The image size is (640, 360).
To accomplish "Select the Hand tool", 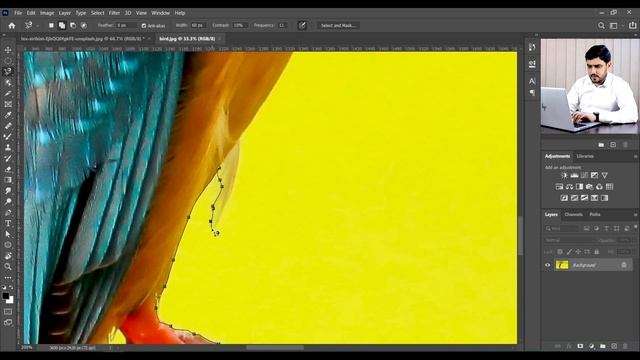I will coord(8,256).
